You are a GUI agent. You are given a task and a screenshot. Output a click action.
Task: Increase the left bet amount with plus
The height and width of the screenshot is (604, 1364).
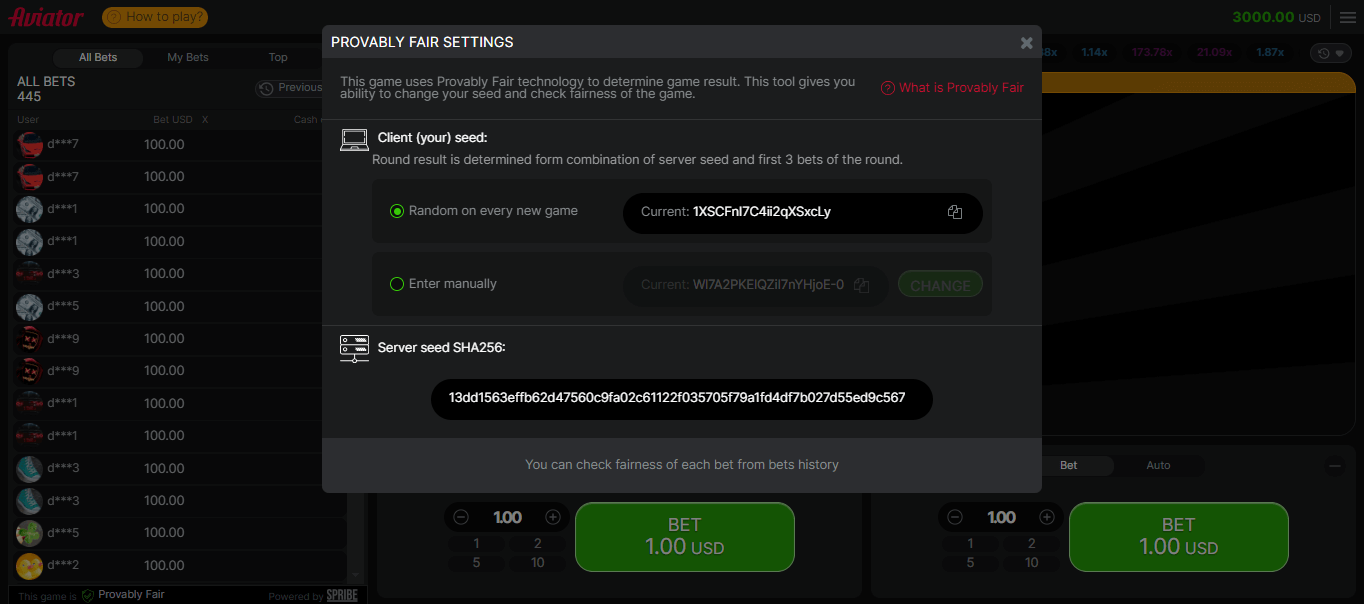tap(553, 517)
